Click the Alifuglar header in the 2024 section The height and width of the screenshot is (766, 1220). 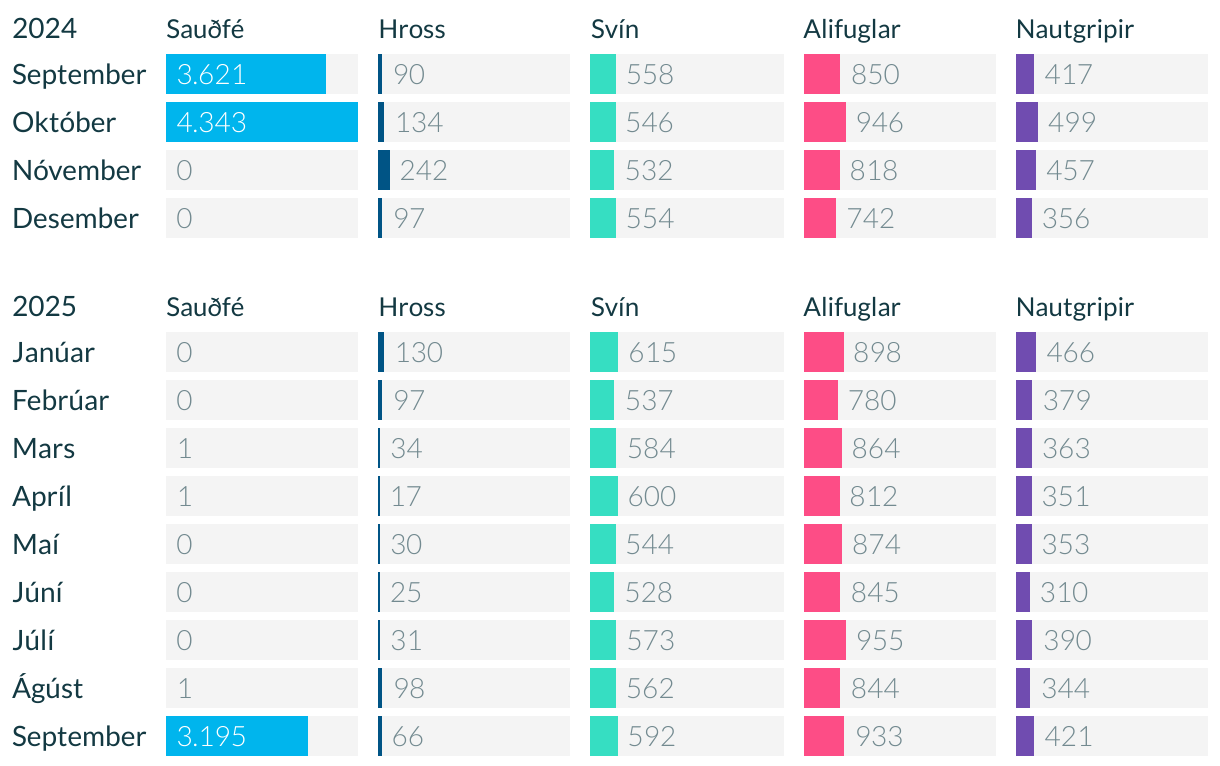tap(852, 29)
